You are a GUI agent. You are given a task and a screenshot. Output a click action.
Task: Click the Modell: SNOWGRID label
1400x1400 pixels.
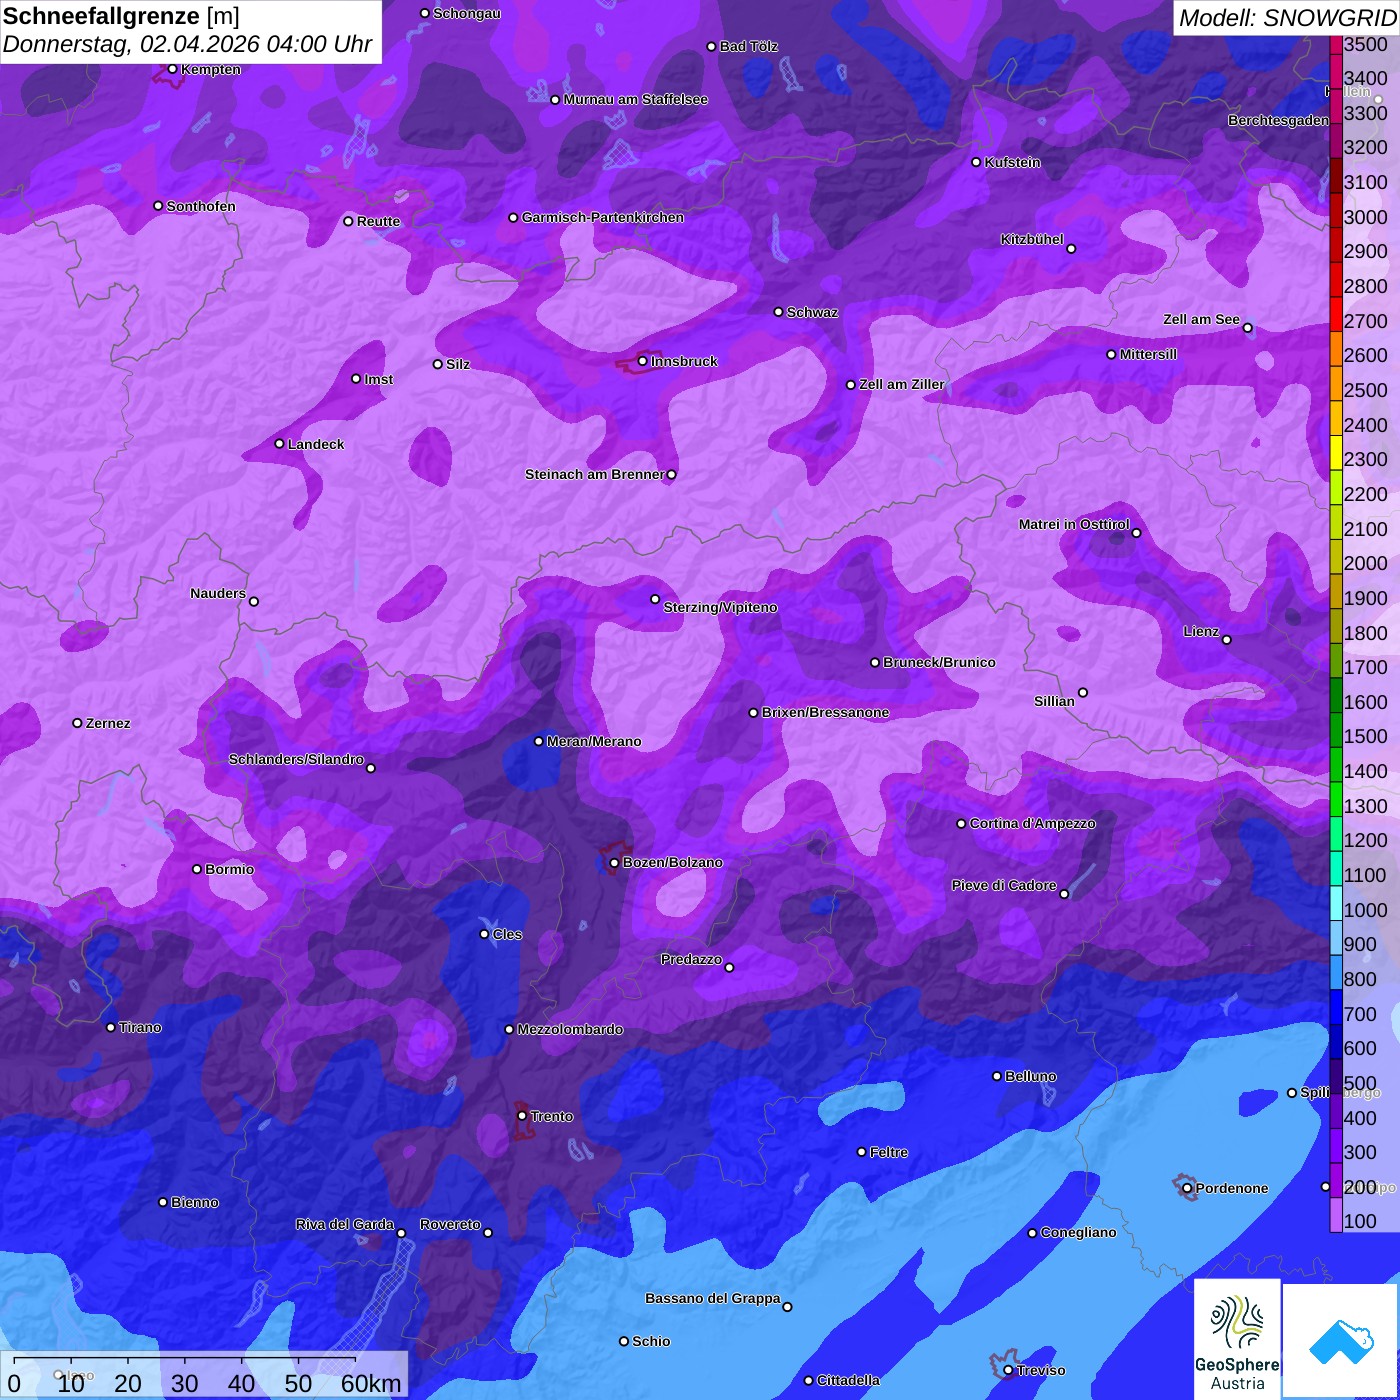[x=1286, y=18]
